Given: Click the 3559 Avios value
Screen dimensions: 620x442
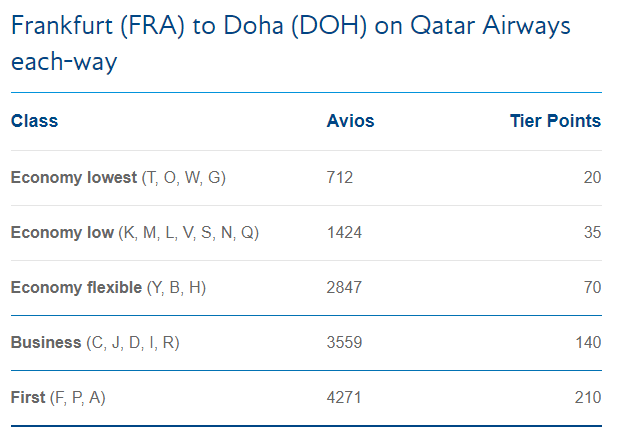Looking at the screenshot, I should (x=344, y=343).
